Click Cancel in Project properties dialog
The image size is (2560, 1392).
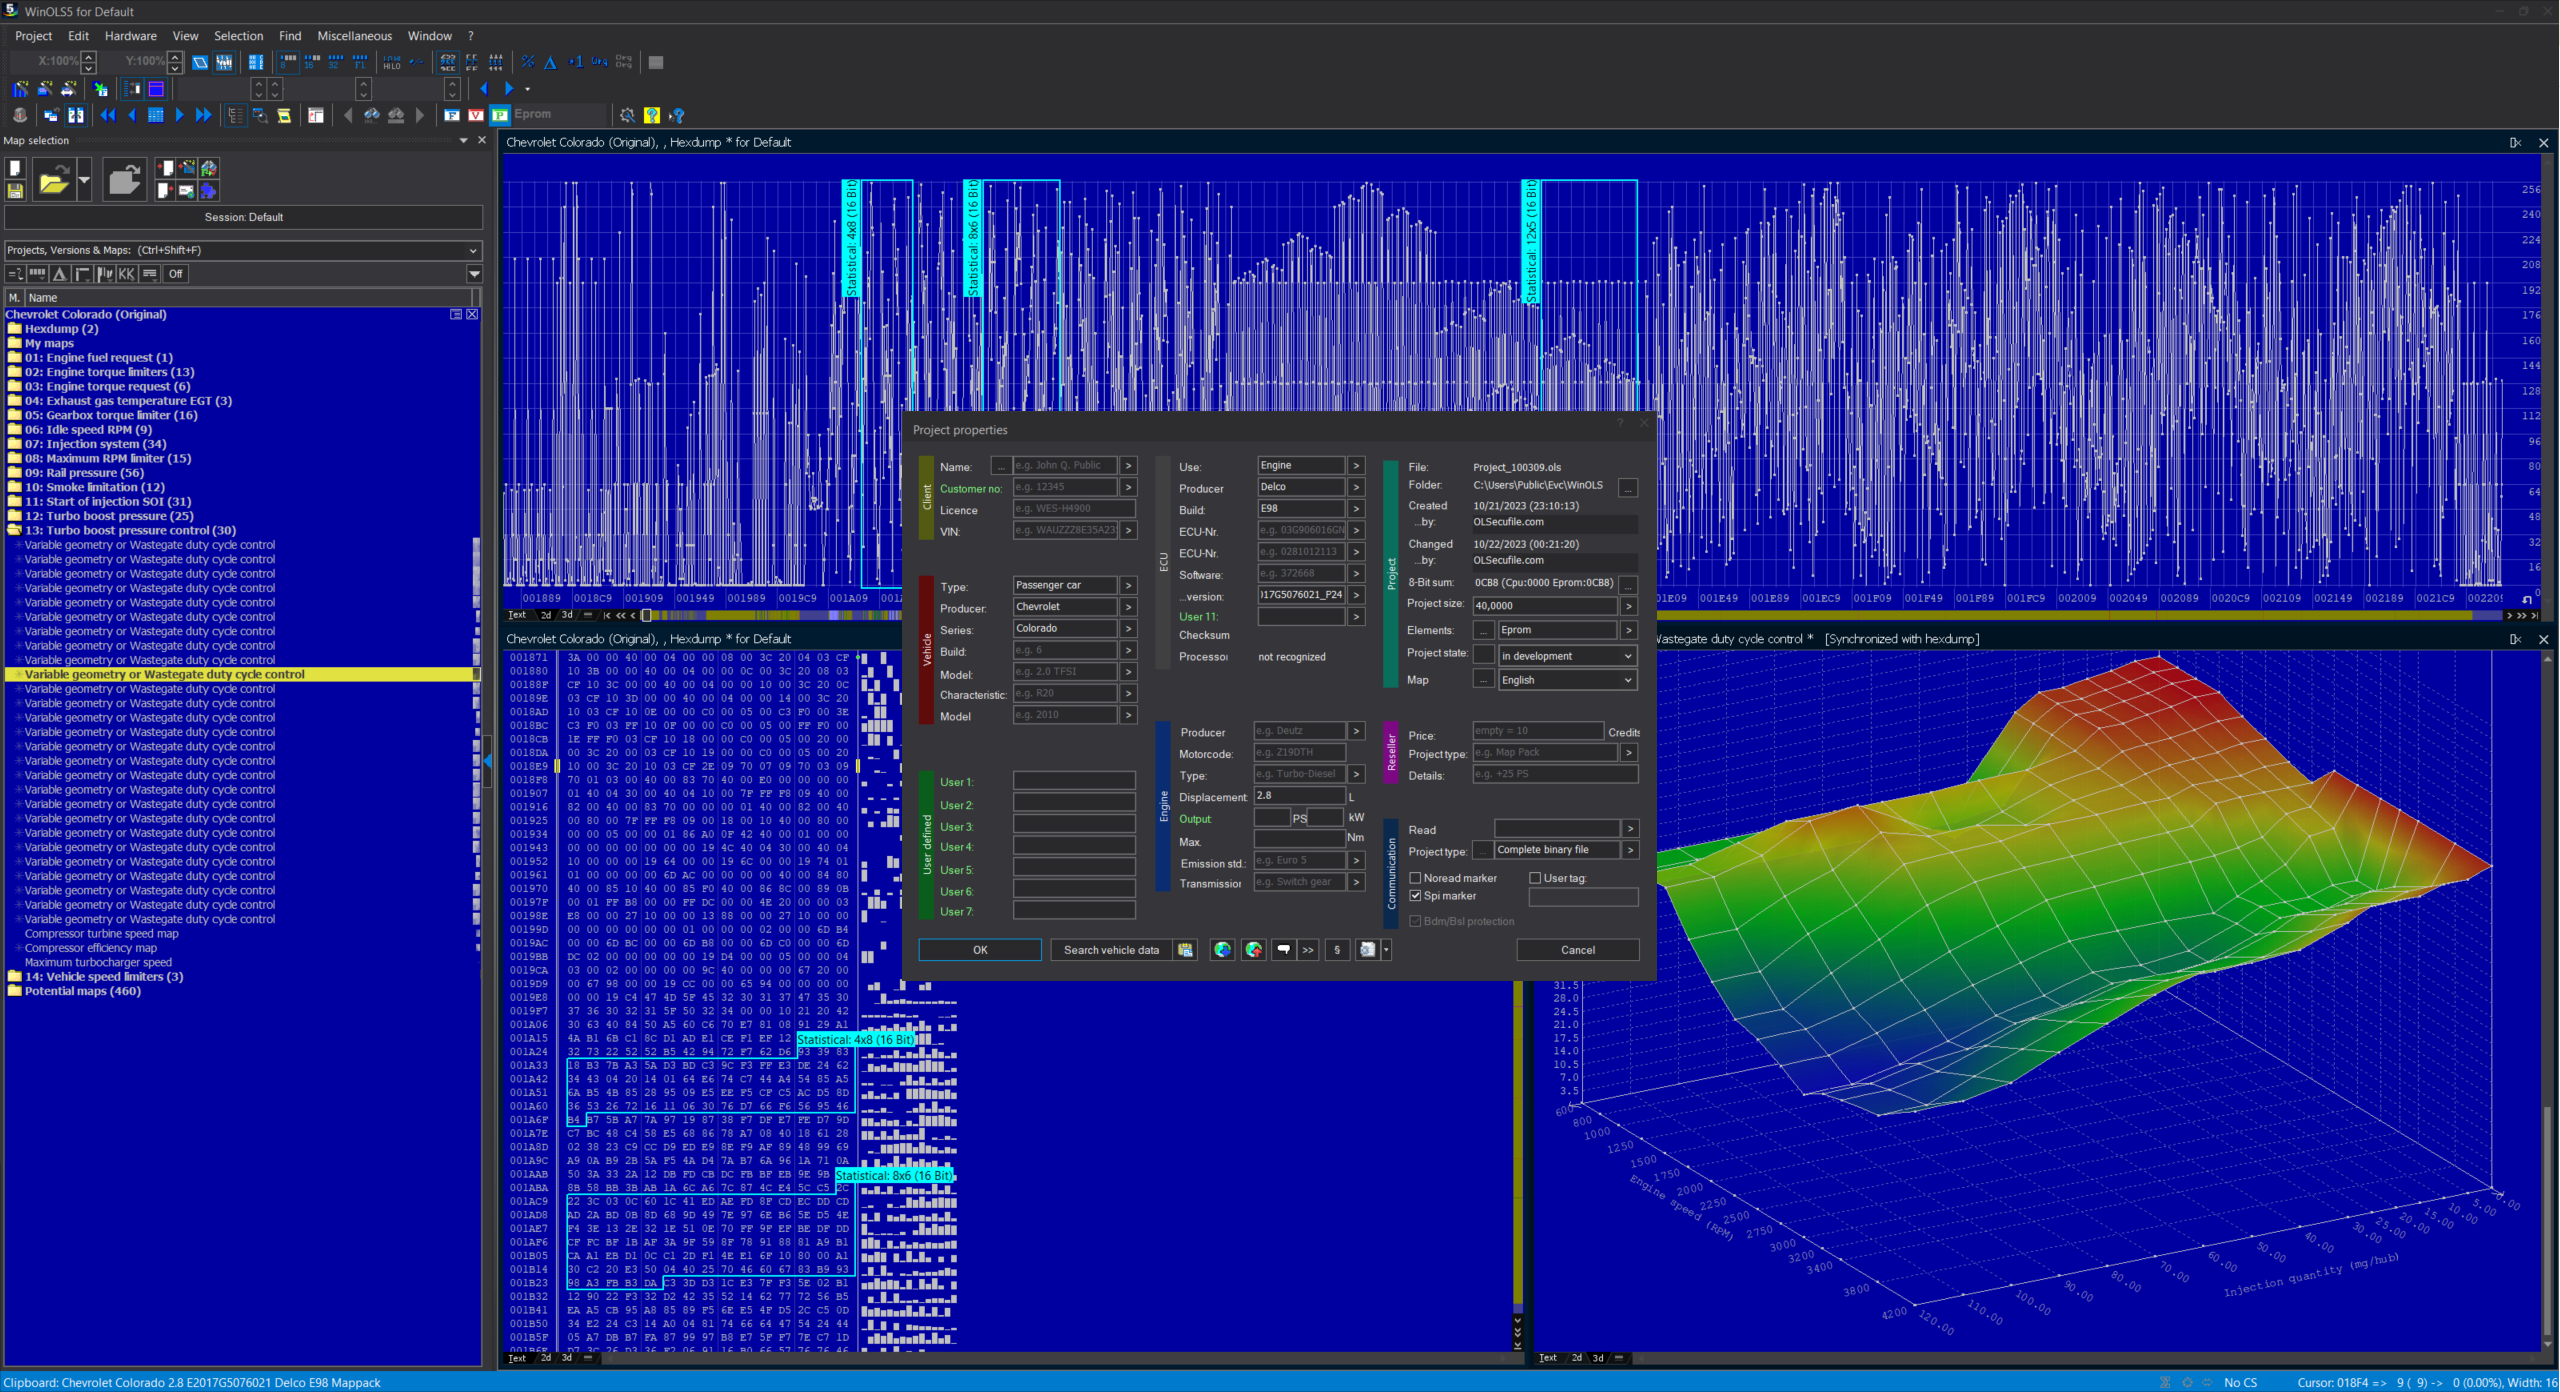point(1577,950)
